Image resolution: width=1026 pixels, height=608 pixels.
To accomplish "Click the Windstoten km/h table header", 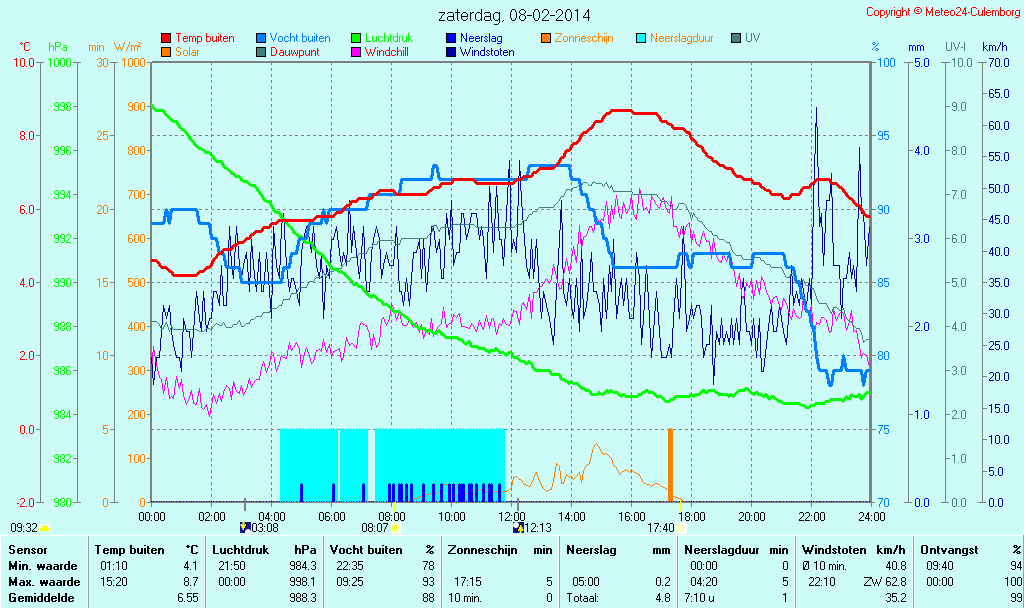I will click(853, 549).
